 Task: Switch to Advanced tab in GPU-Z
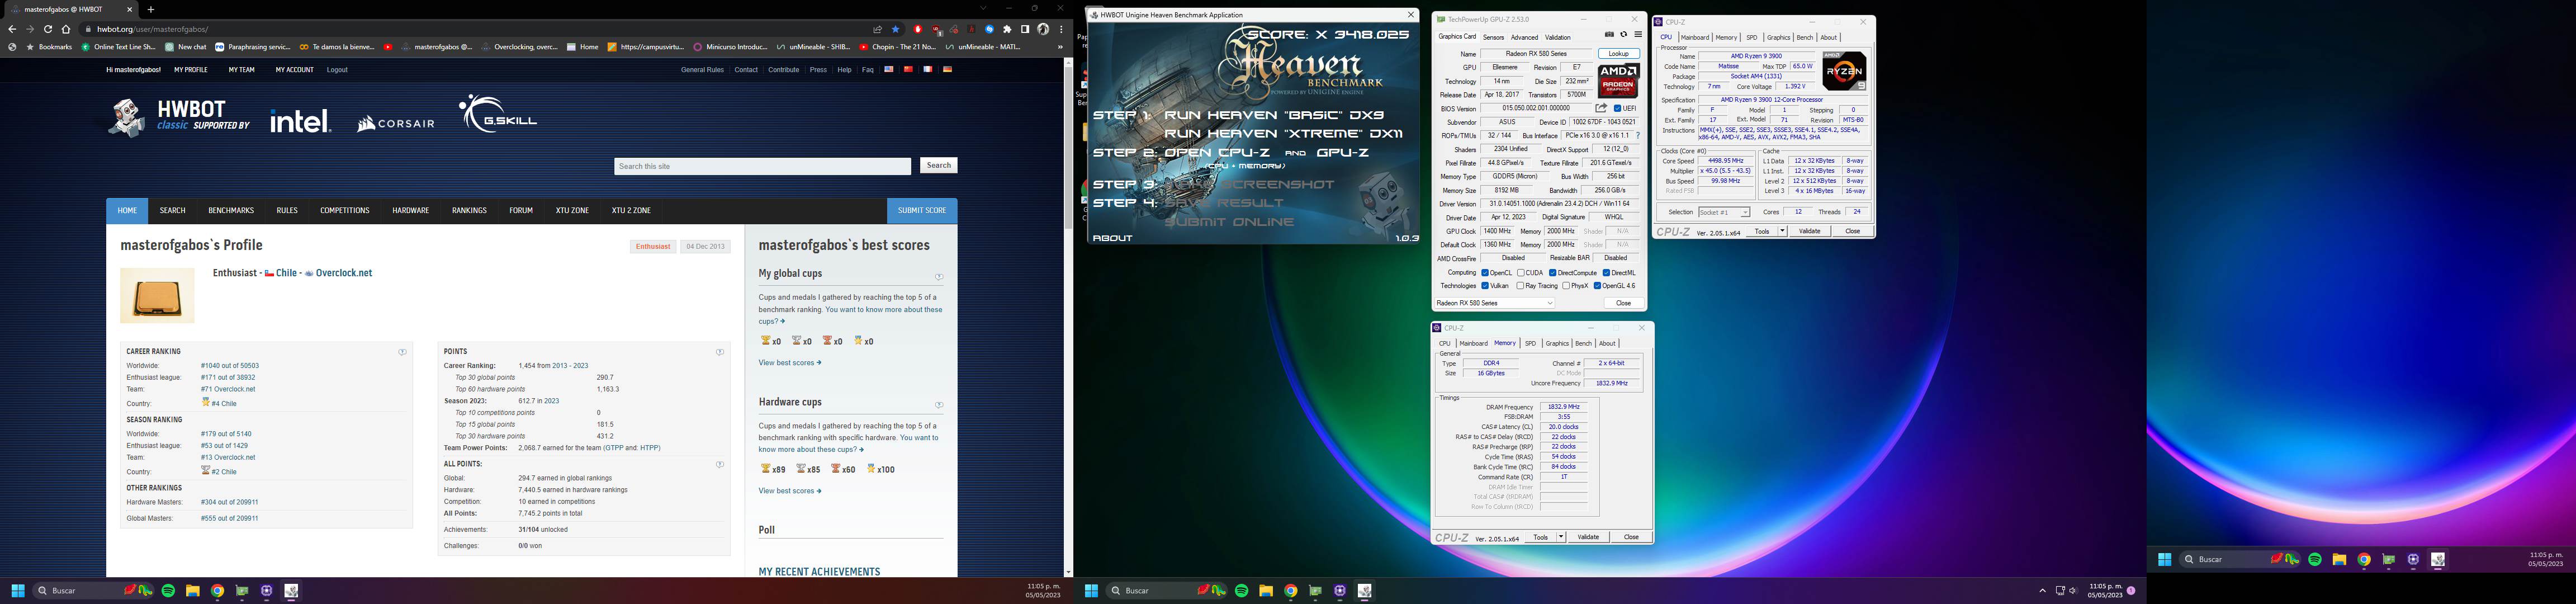coord(1525,37)
